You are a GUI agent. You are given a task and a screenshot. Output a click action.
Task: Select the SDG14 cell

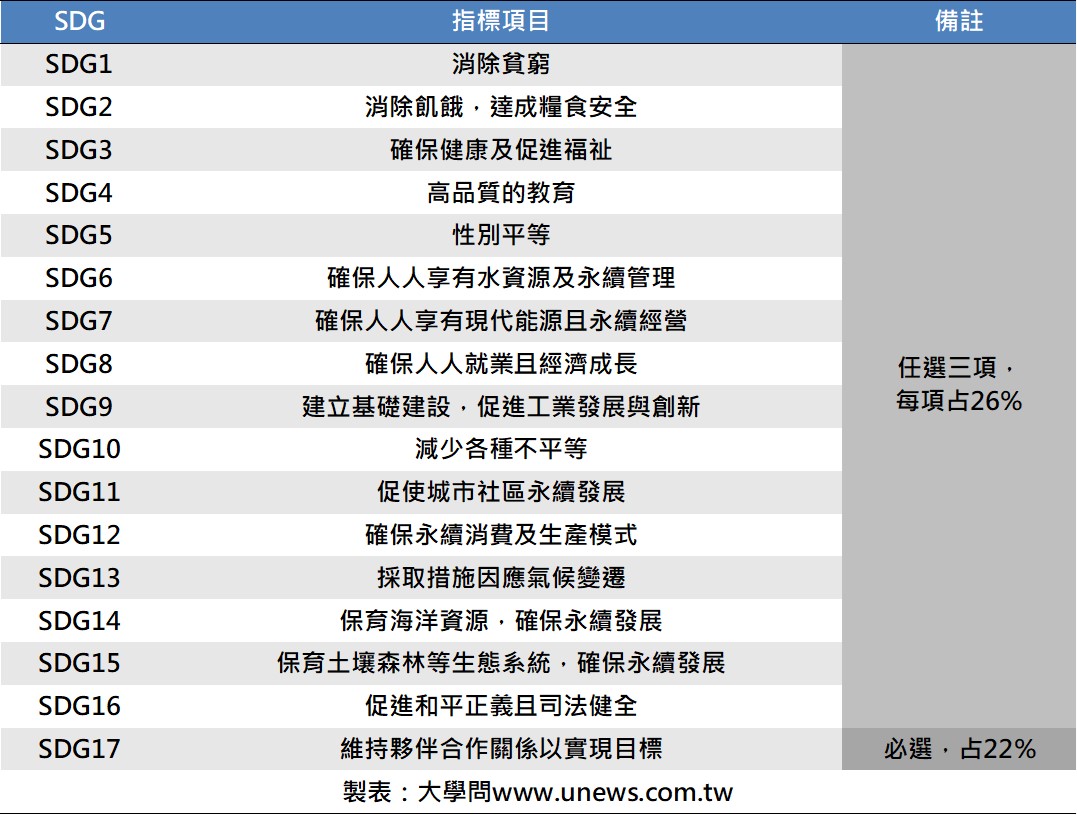(79, 621)
